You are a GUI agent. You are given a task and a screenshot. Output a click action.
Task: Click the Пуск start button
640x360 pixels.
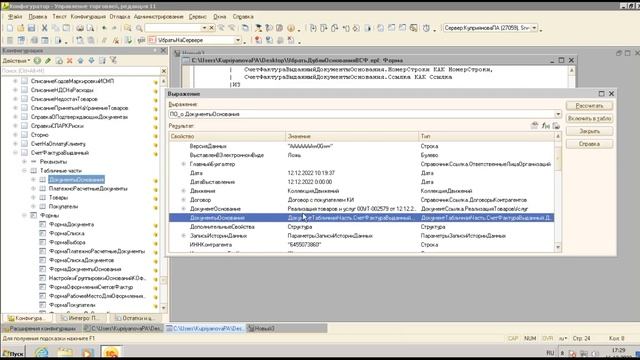13,353
